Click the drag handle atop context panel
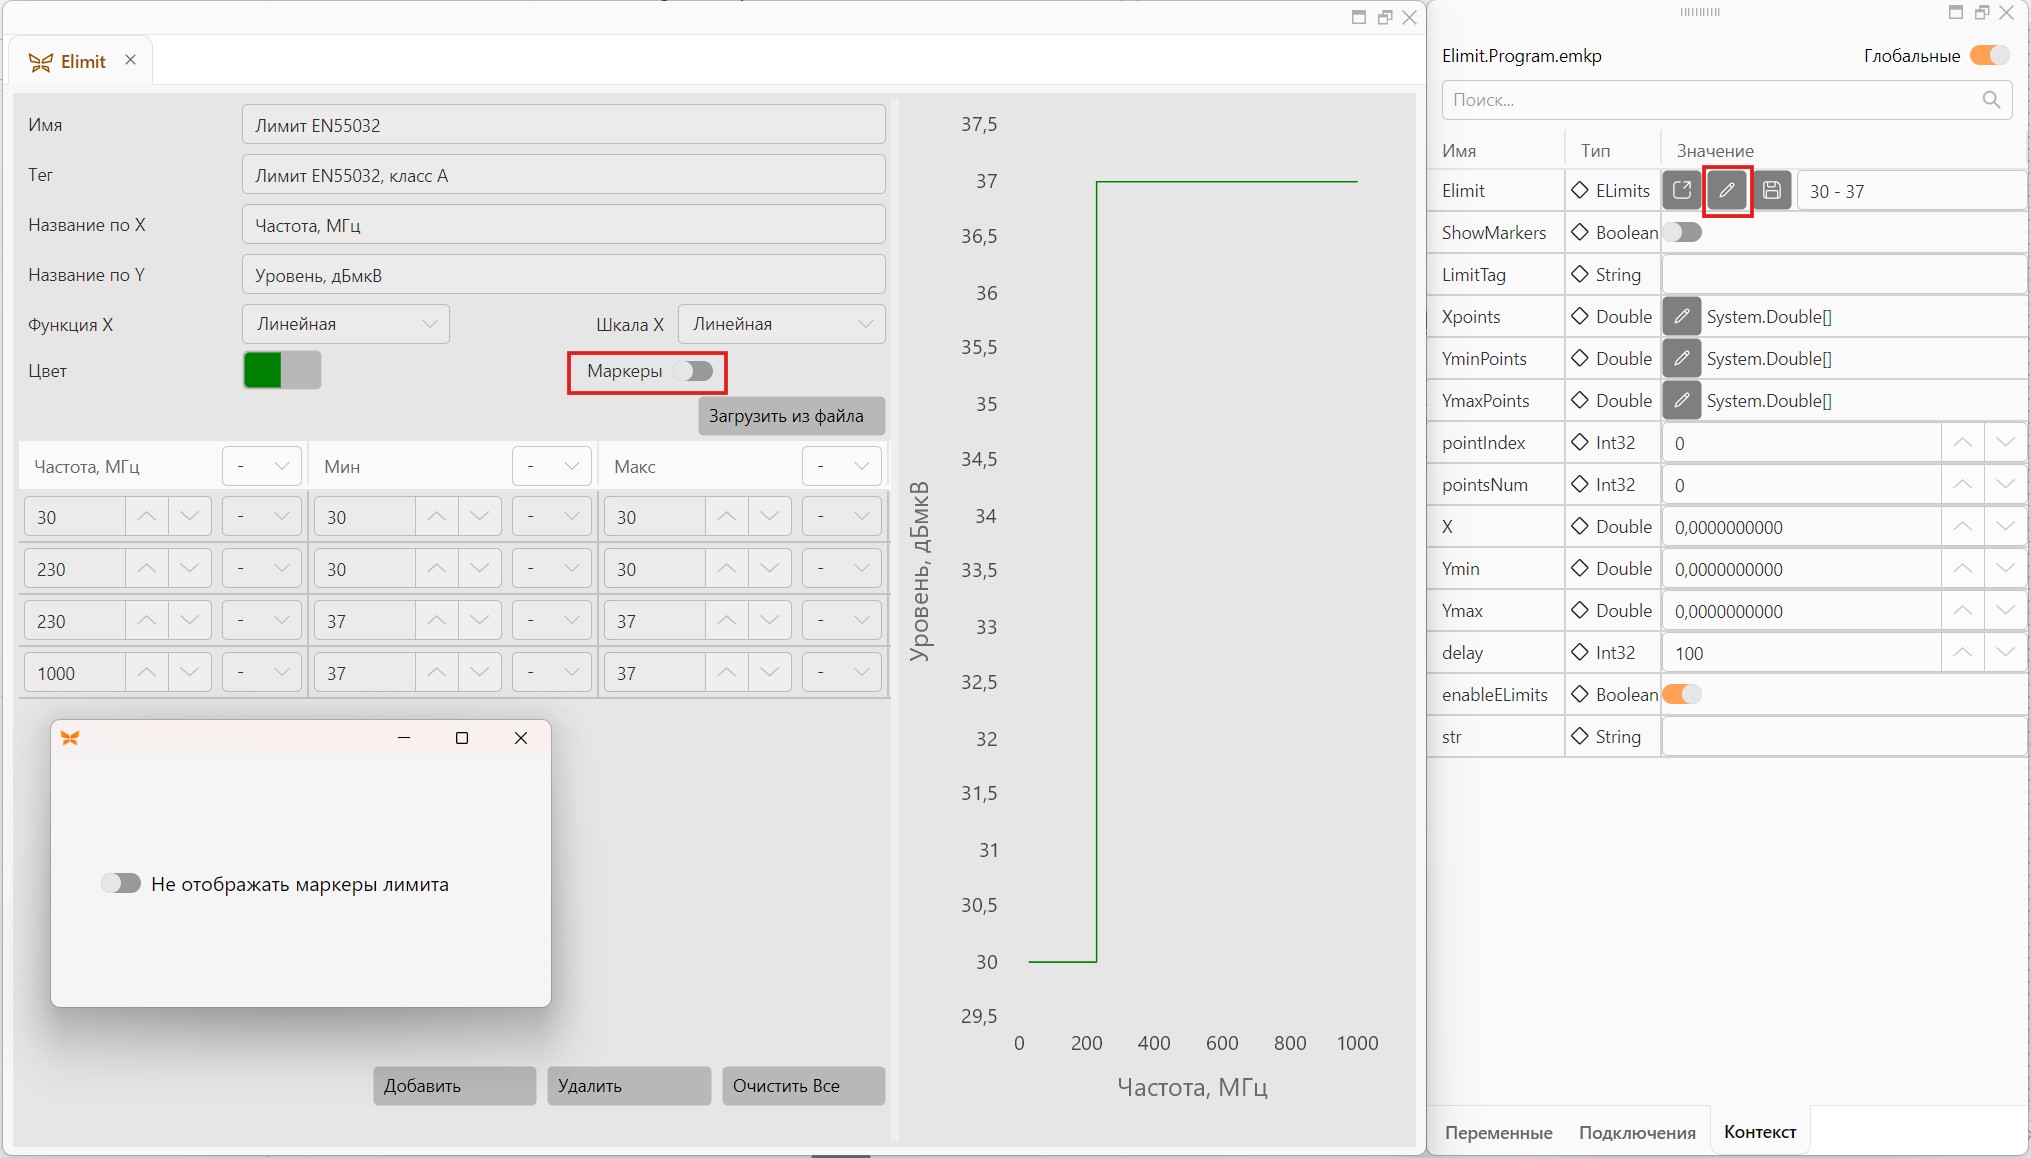 pyautogui.click(x=1699, y=12)
